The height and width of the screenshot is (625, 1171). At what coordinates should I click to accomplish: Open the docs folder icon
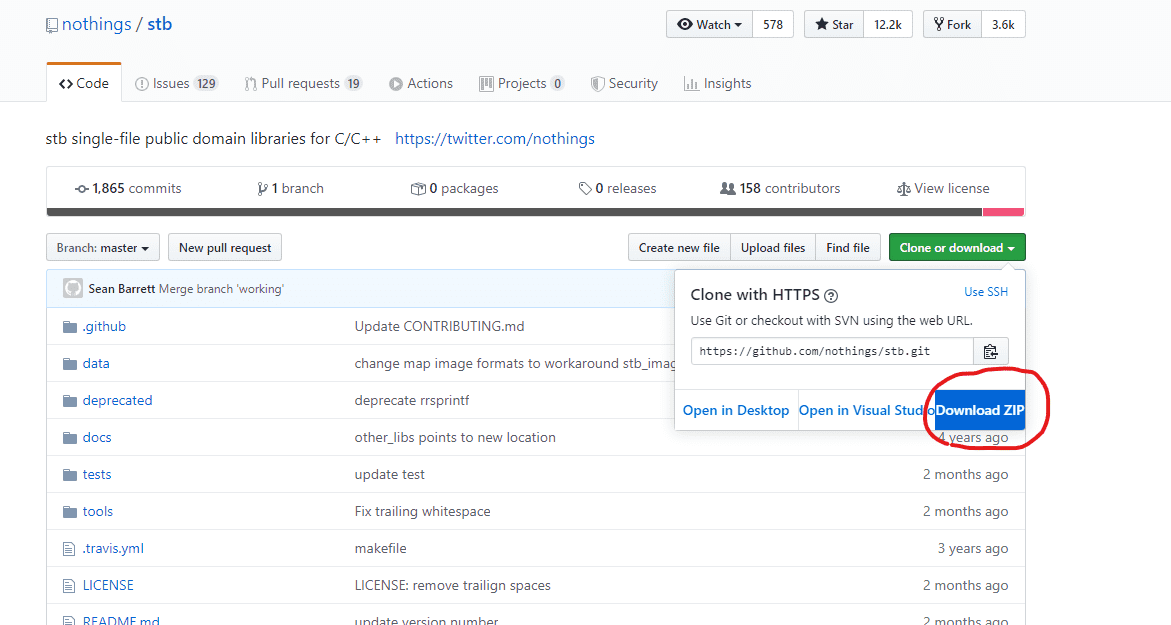66,437
